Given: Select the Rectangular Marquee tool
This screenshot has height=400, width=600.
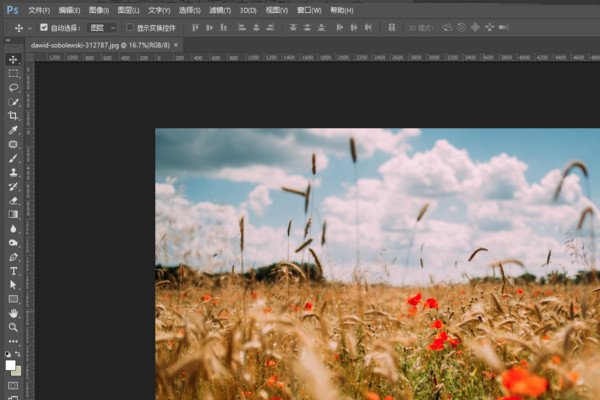Looking at the screenshot, I should click(14, 73).
